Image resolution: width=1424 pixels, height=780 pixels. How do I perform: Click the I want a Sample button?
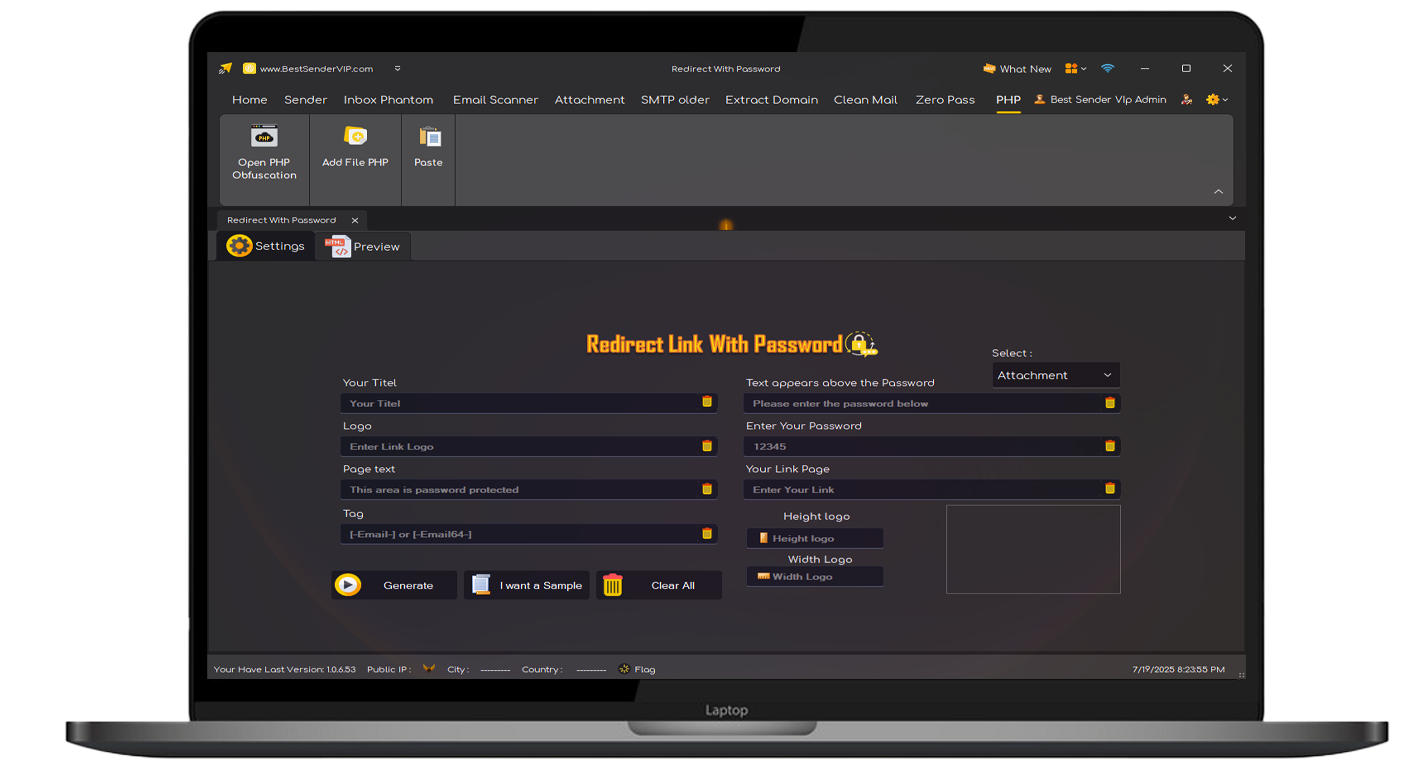tap(526, 585)
